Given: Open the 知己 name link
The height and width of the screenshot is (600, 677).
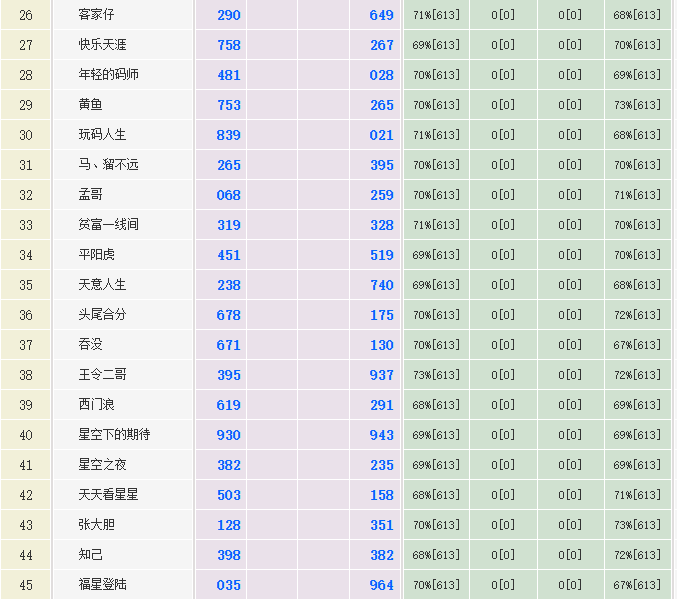Looking at the screenshot, I should tap(90, 555).
